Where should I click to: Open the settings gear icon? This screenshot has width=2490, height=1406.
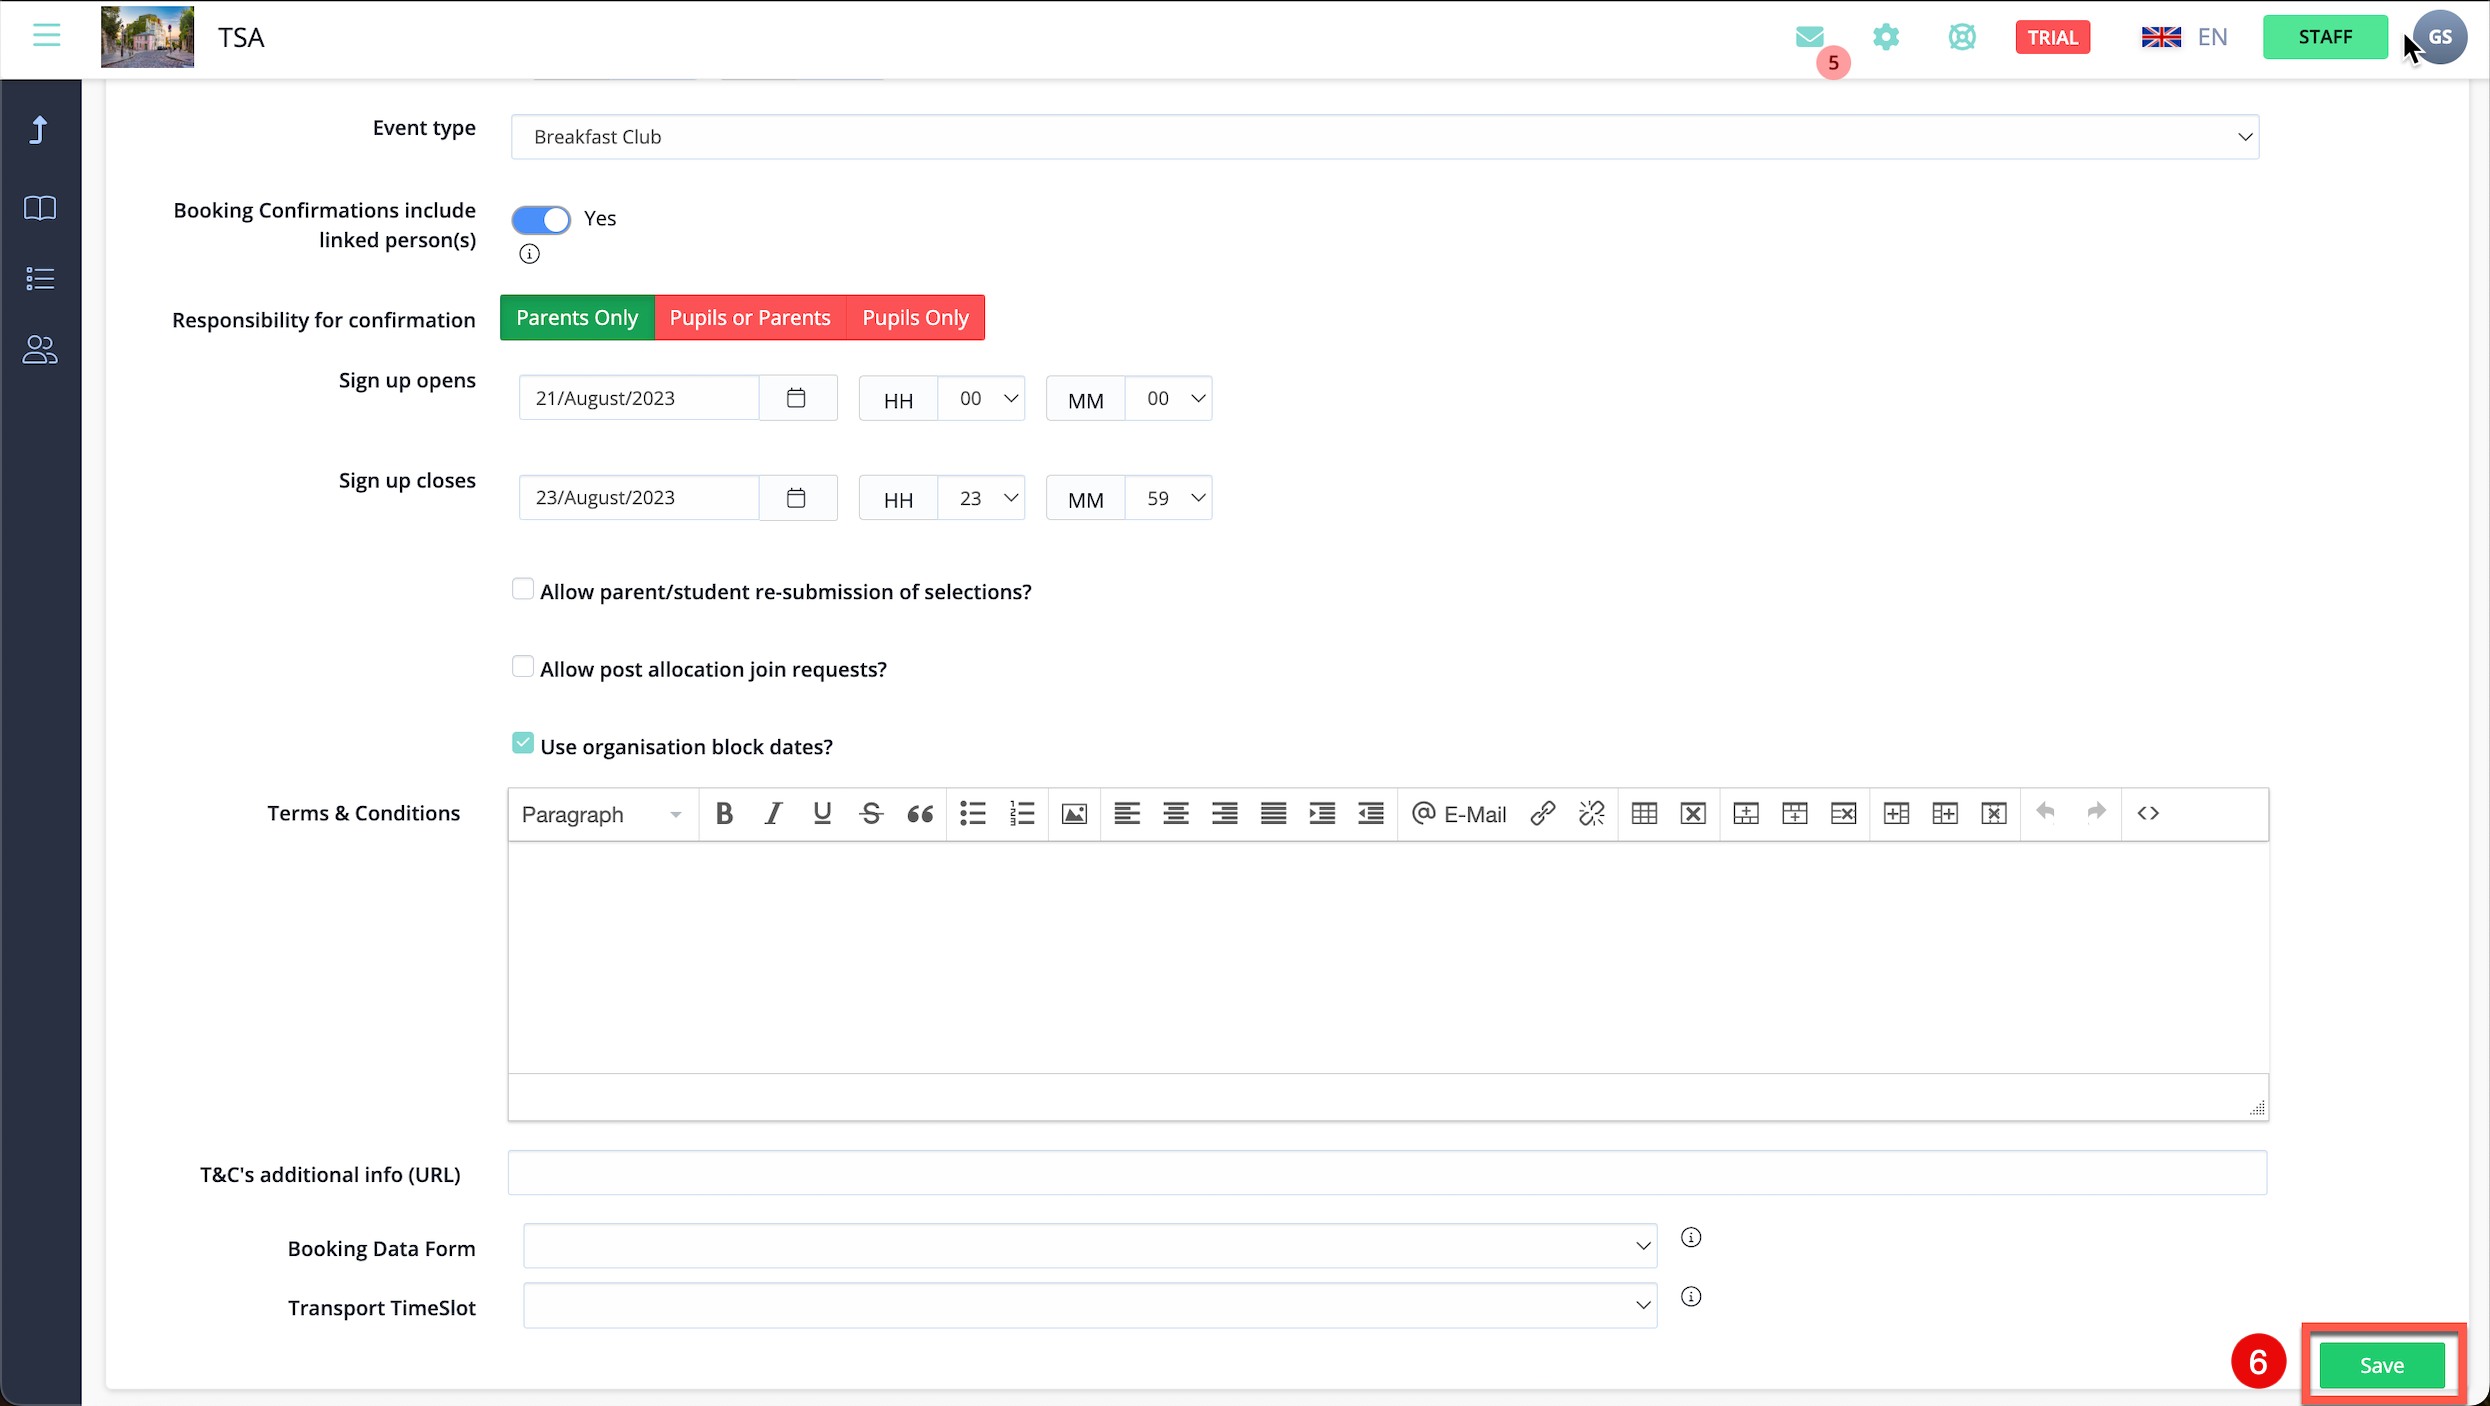point(1886,37)
